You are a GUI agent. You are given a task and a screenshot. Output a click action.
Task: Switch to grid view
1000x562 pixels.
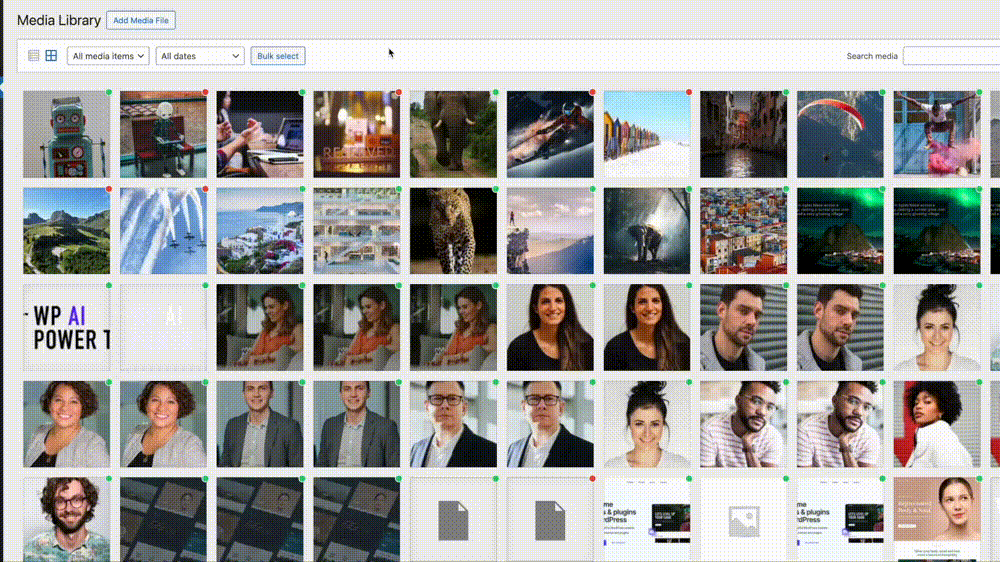[51, 56]
